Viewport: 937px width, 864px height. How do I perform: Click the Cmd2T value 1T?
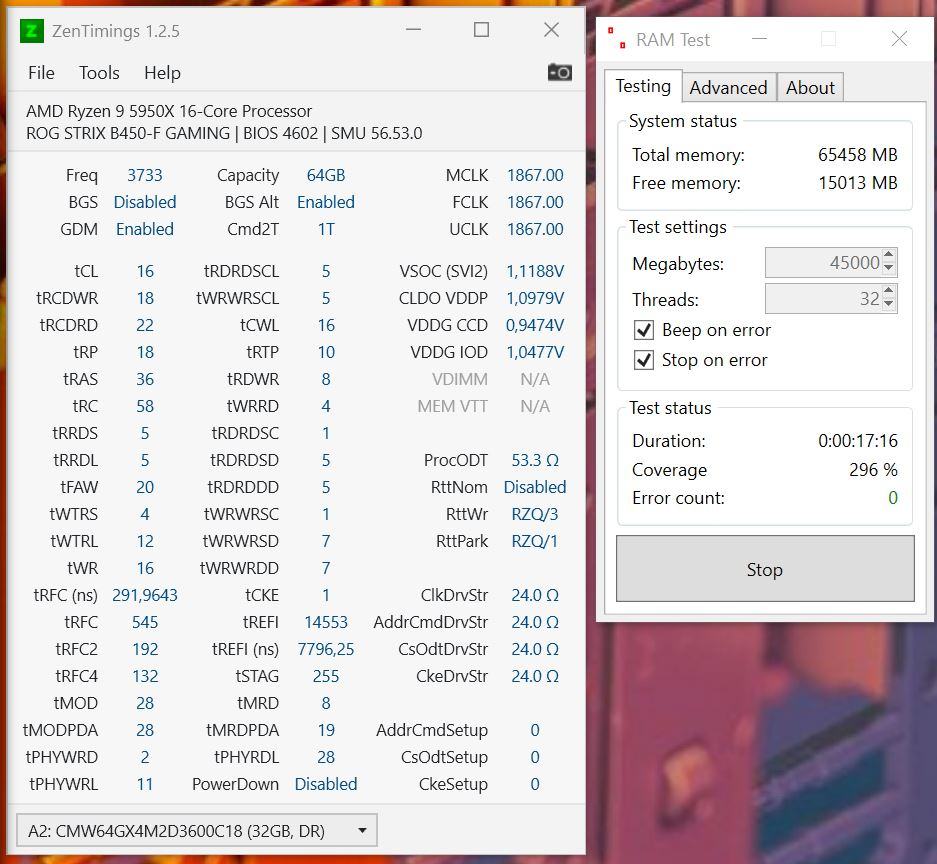coord(326,229)
